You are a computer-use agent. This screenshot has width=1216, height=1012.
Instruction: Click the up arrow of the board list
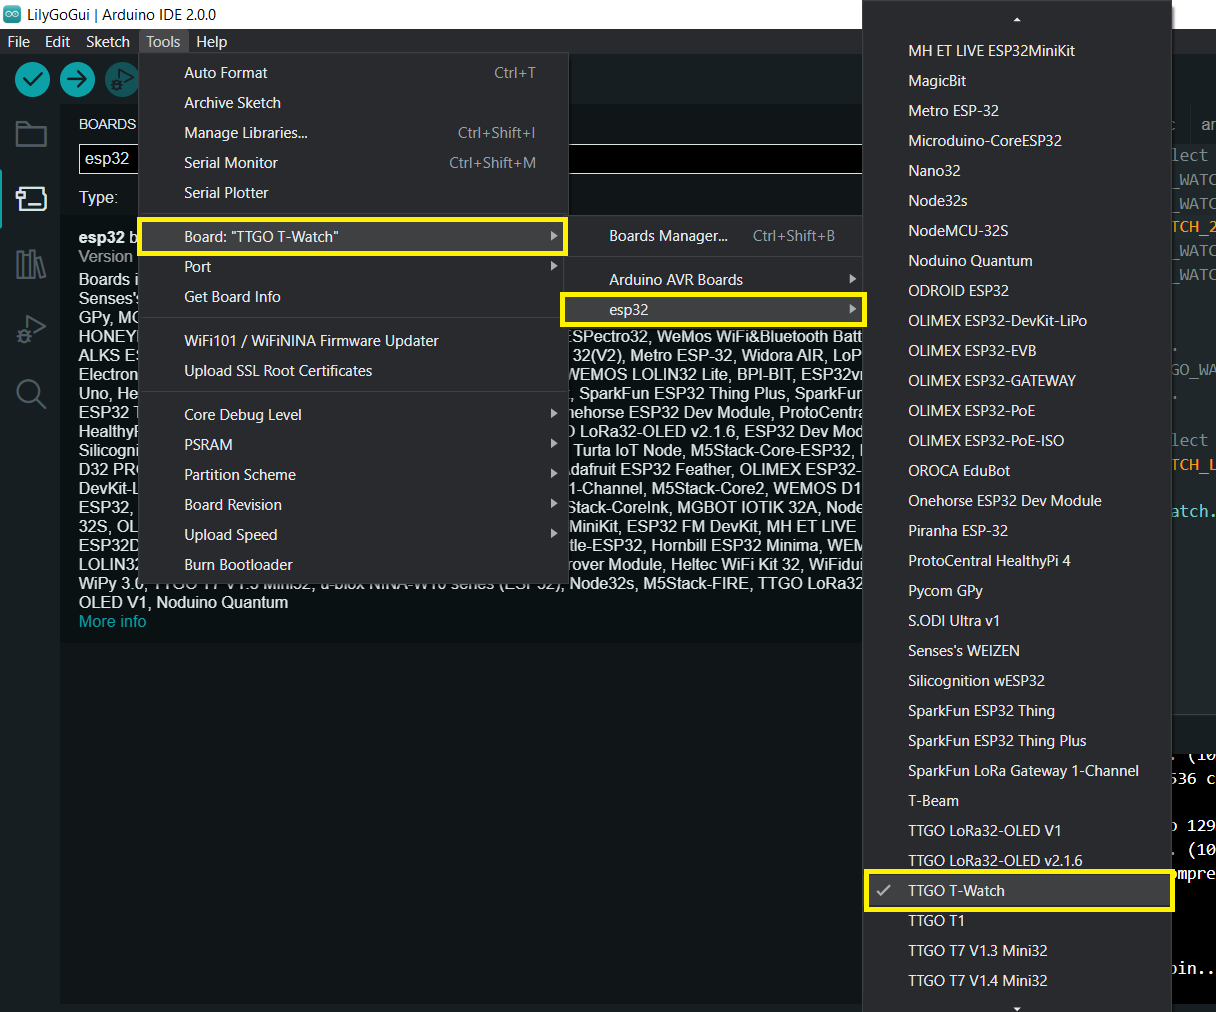pos(1017,19)
